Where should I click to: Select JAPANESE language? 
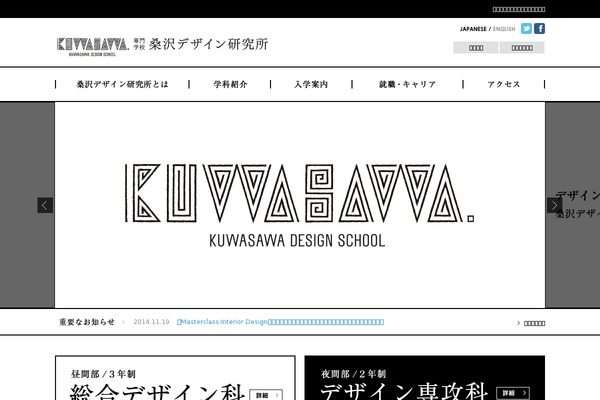tap(473, 29)
